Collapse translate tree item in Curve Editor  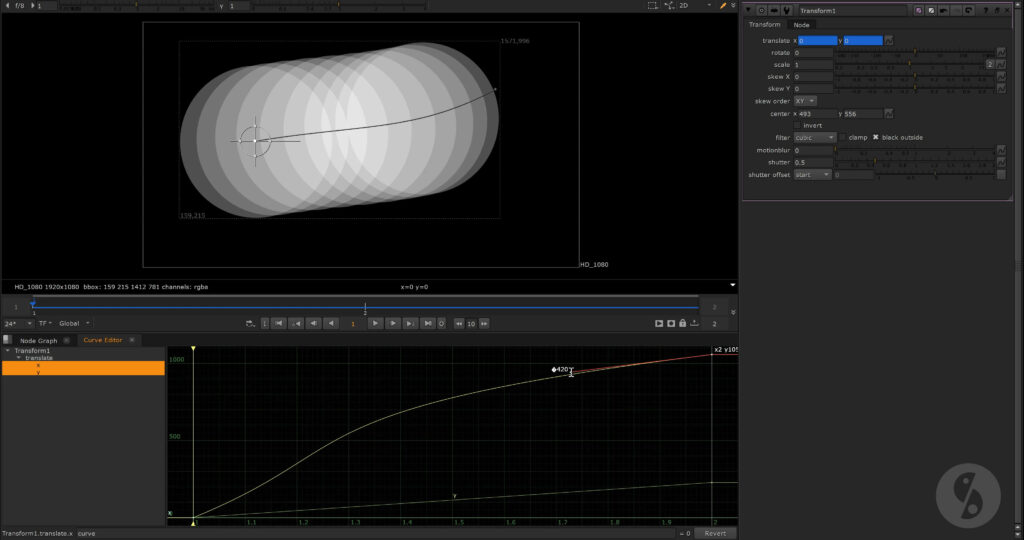click(x=19, y=358)
